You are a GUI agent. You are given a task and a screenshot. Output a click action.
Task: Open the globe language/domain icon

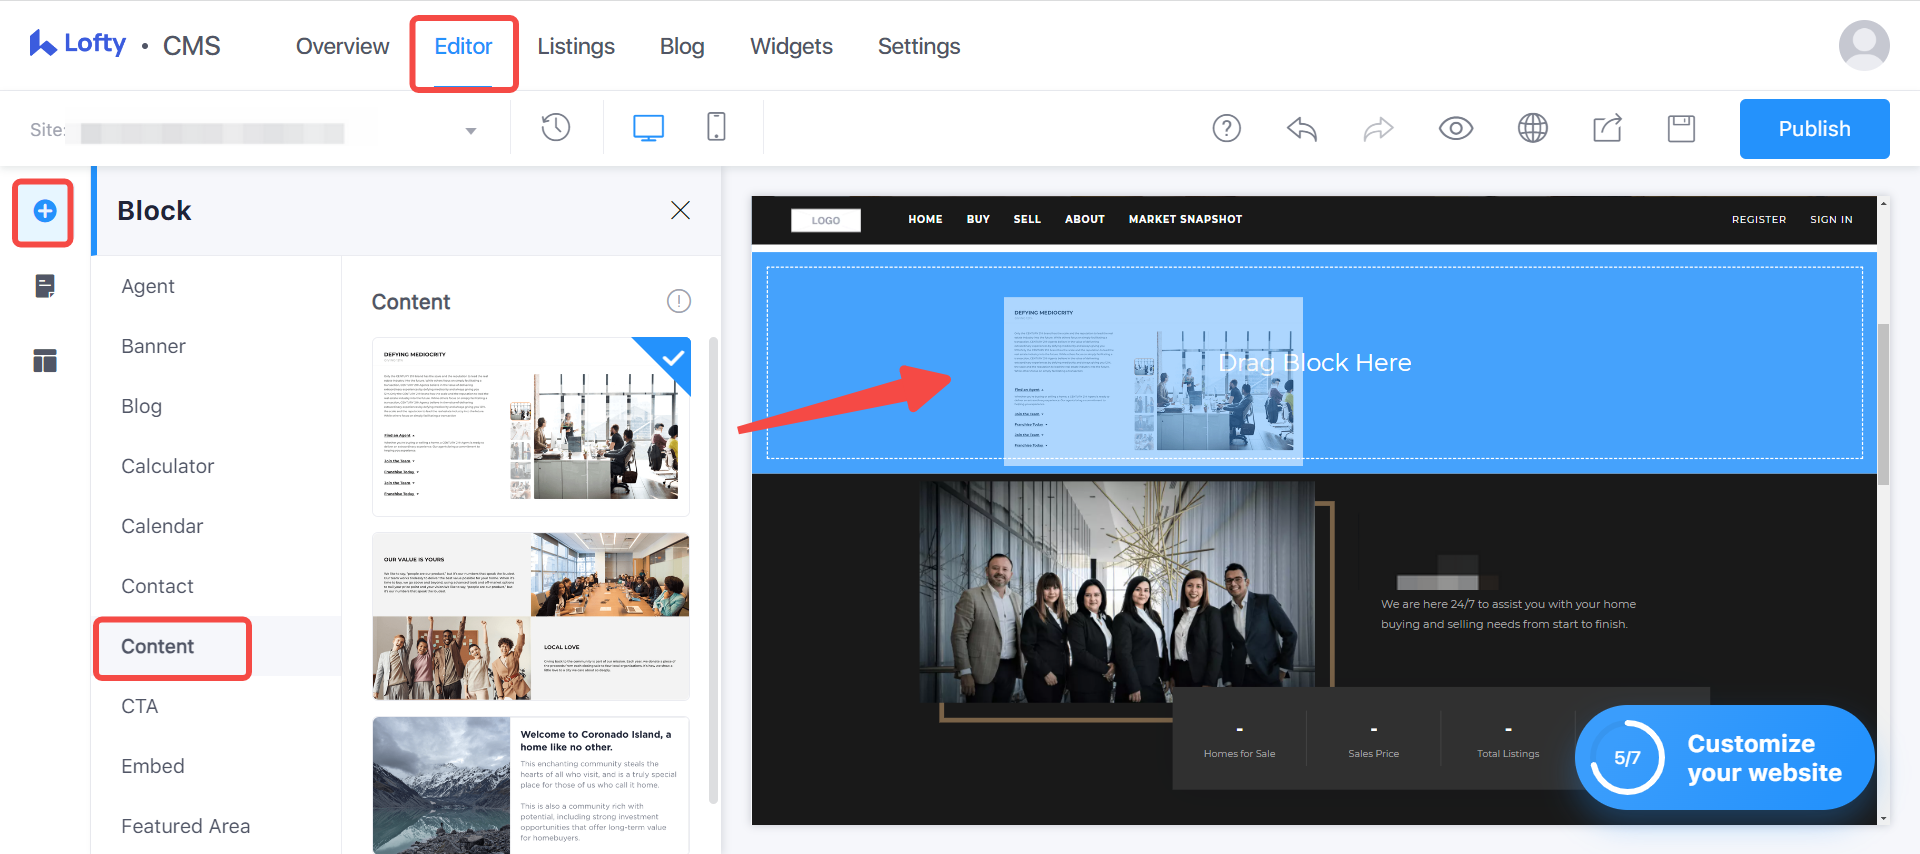tap(1533, 128)
